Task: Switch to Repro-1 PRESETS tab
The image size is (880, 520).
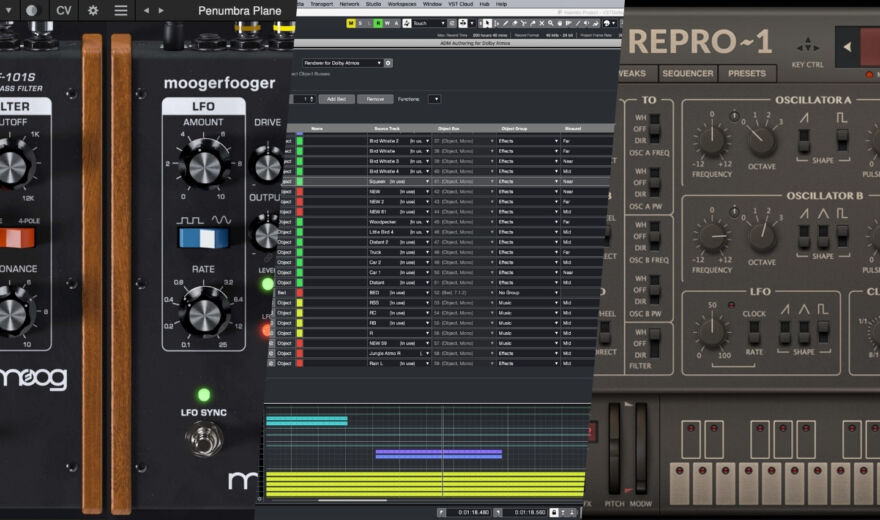Action: (x=746, y=73)
